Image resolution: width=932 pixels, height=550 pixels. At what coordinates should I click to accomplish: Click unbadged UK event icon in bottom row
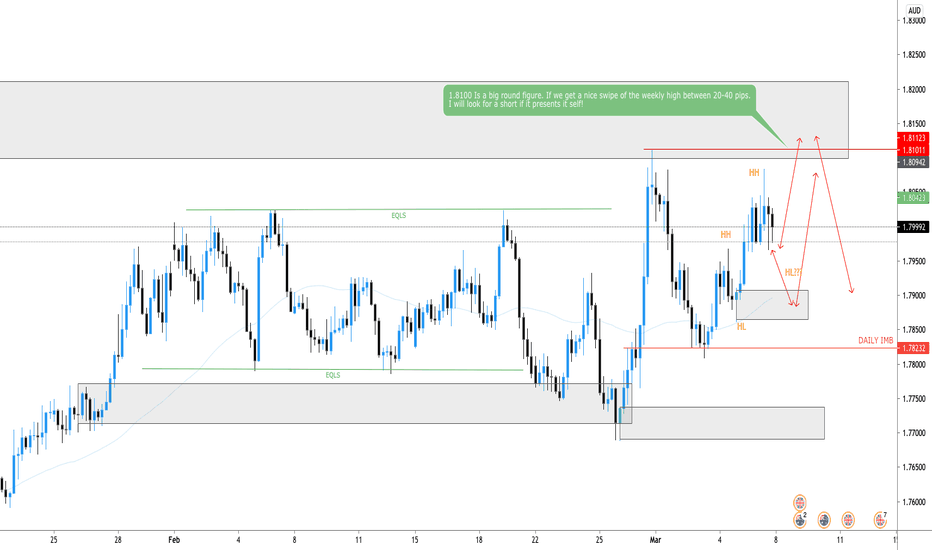tap(848, 520)
